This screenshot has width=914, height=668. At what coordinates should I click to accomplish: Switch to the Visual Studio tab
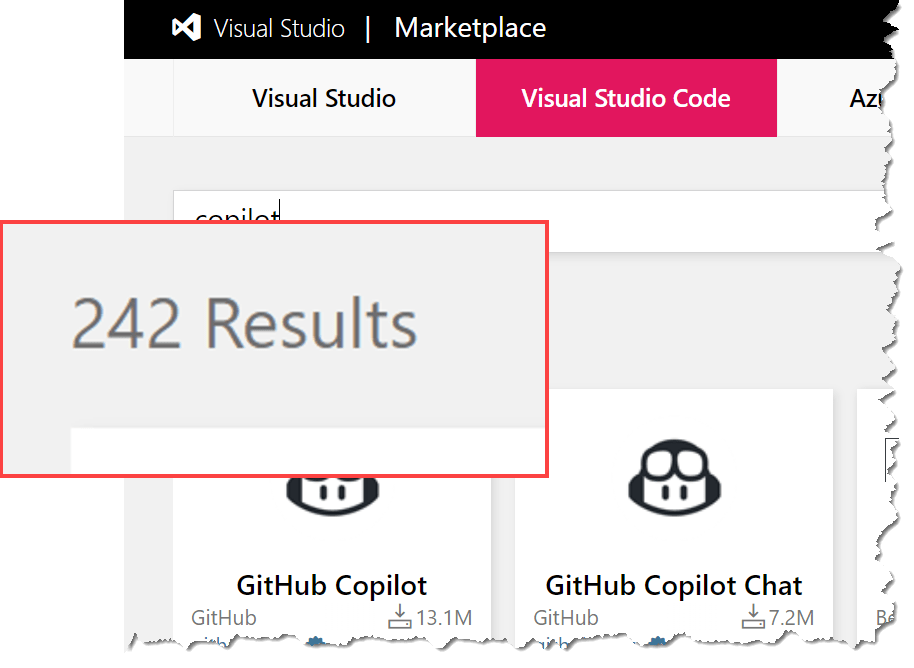click(324, 98)
